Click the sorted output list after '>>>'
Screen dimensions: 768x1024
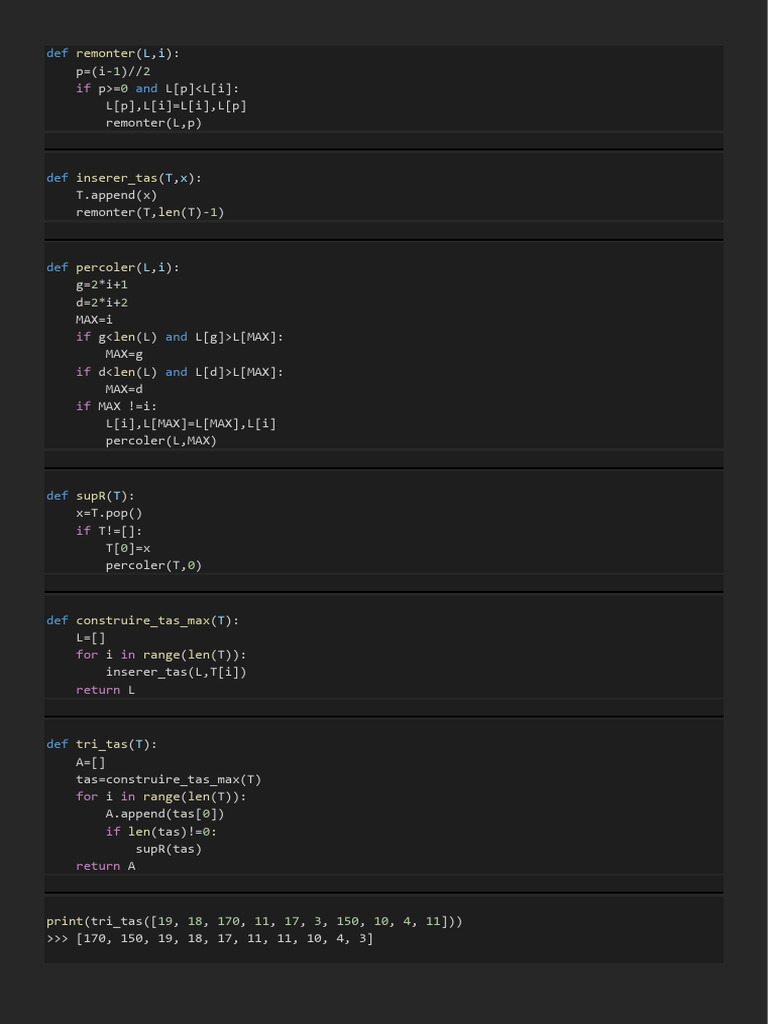tap(224, 939)
